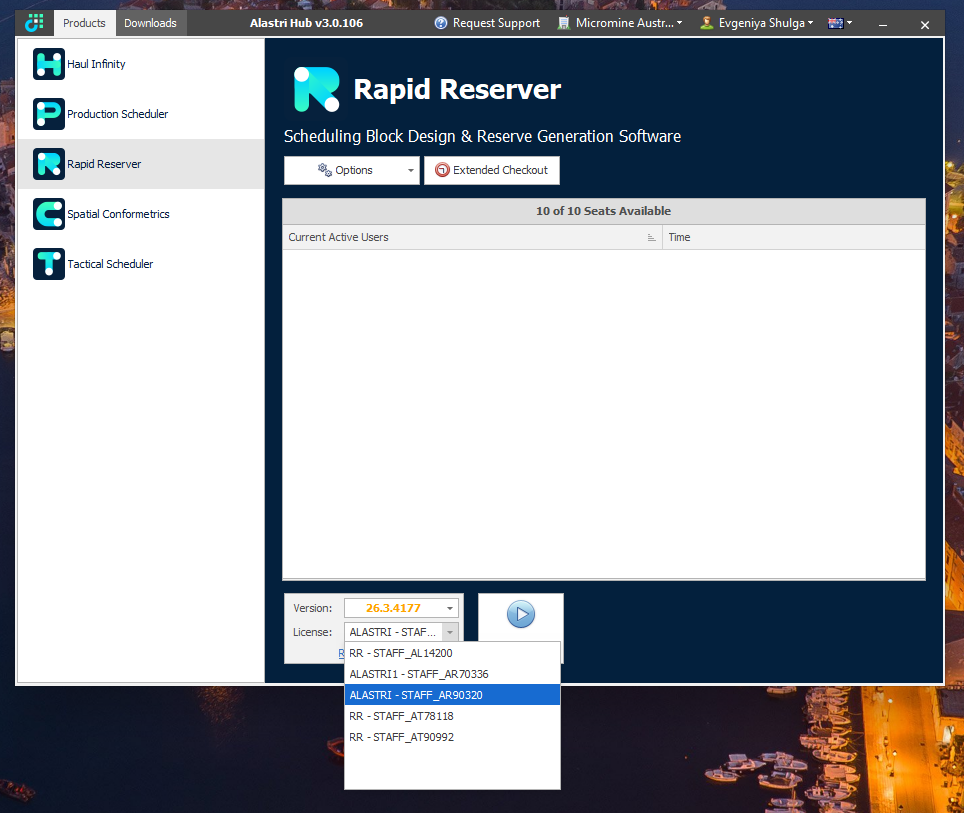Select the Rapid Reserver sidebar icon
Image resolution: width=964 pixels, height=813 pixels.
click(49, 164)
